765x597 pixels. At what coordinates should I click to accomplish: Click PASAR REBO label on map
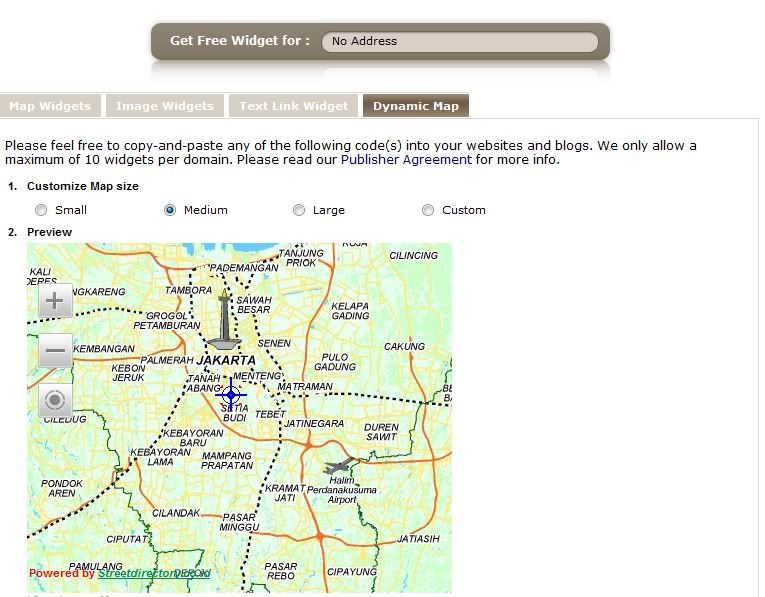click(x=281, y=571)
